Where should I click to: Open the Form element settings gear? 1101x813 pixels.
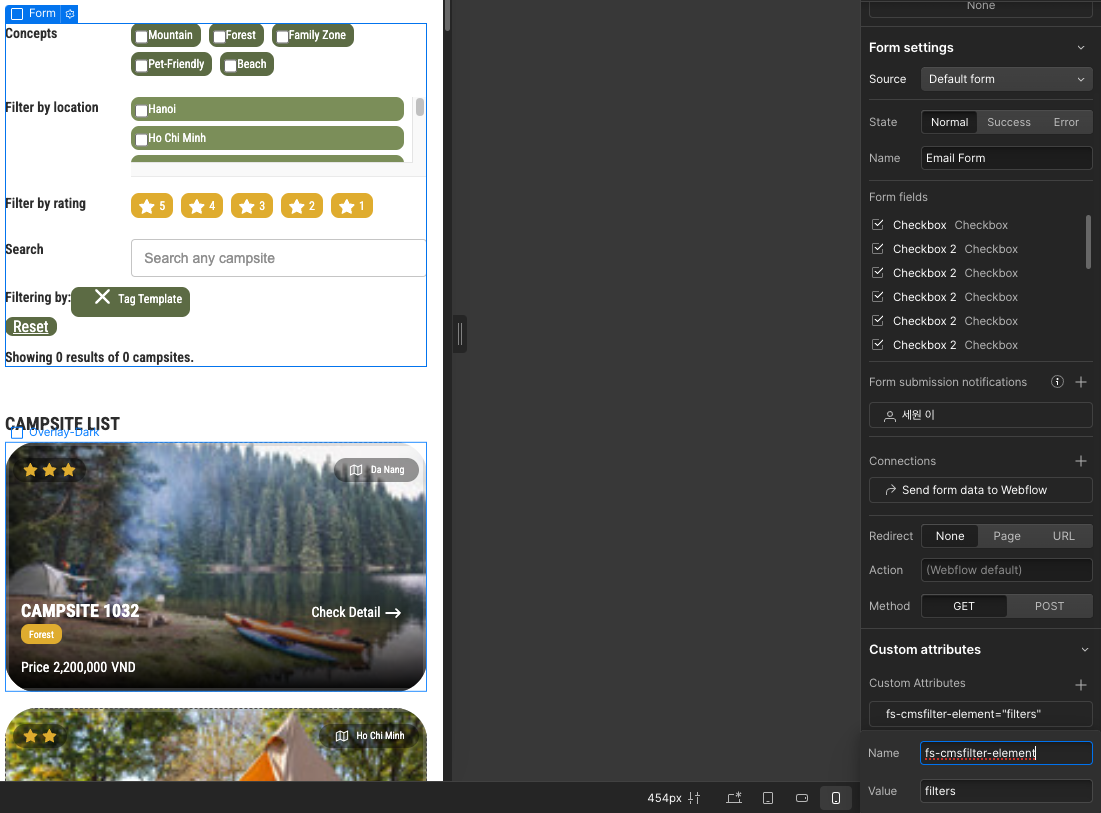[70, 13]
